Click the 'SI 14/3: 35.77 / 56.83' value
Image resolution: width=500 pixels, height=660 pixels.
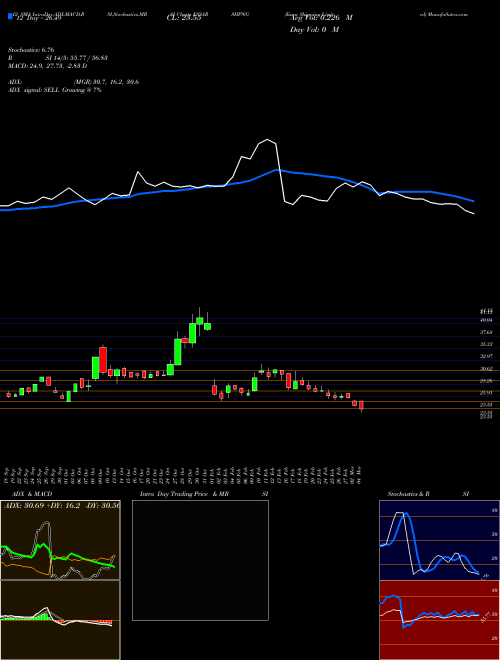pos(77,58)
